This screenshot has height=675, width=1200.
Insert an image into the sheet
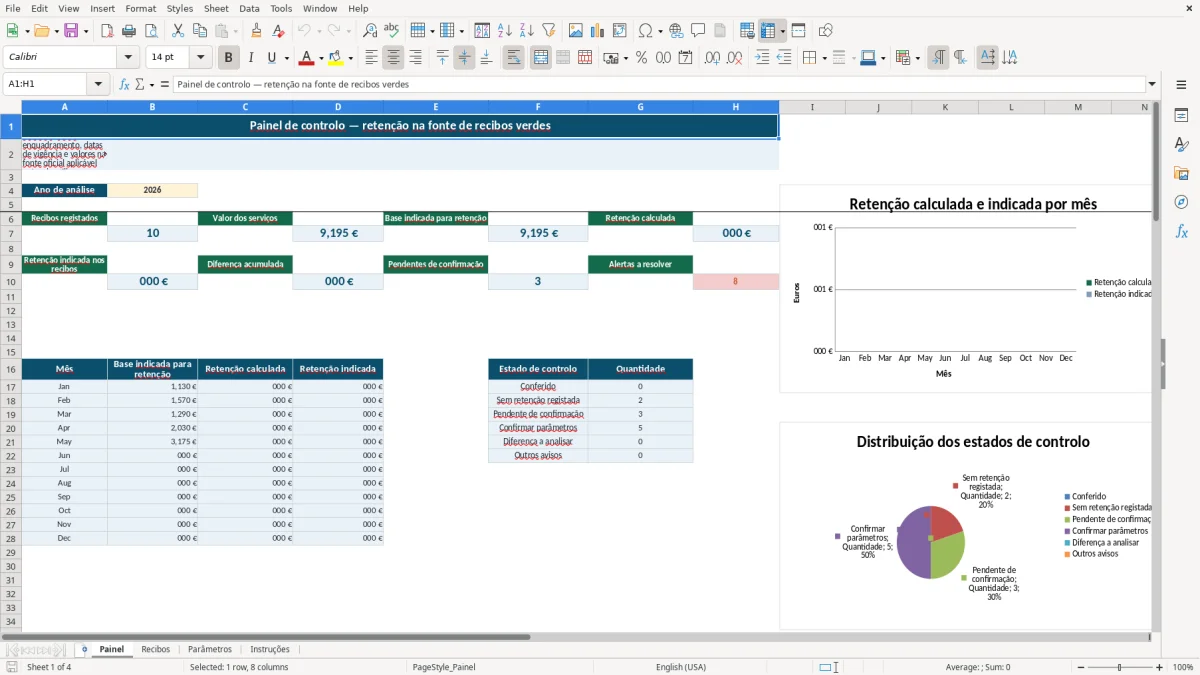[x=576, y=31]
